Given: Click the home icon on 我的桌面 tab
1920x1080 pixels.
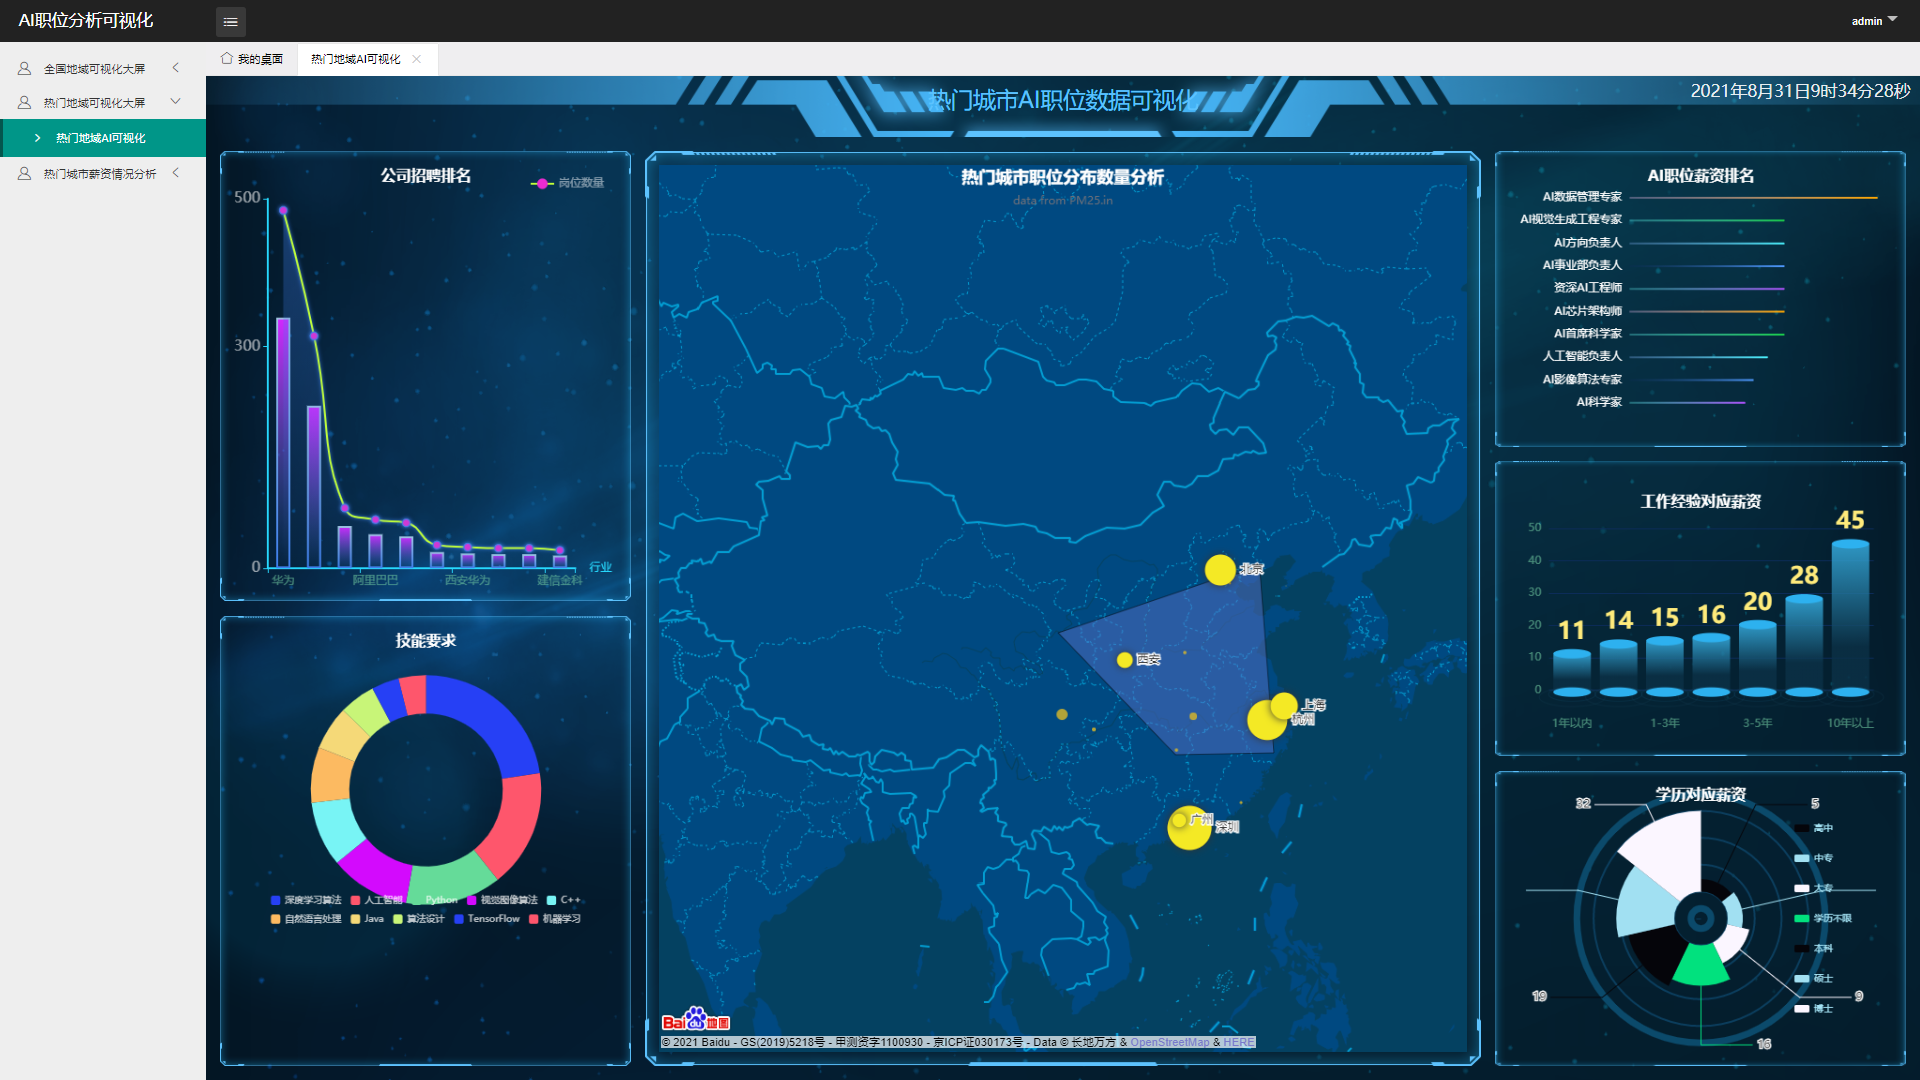Looking at the screenshot, I should pyautogui.click(x=227, y=58).
